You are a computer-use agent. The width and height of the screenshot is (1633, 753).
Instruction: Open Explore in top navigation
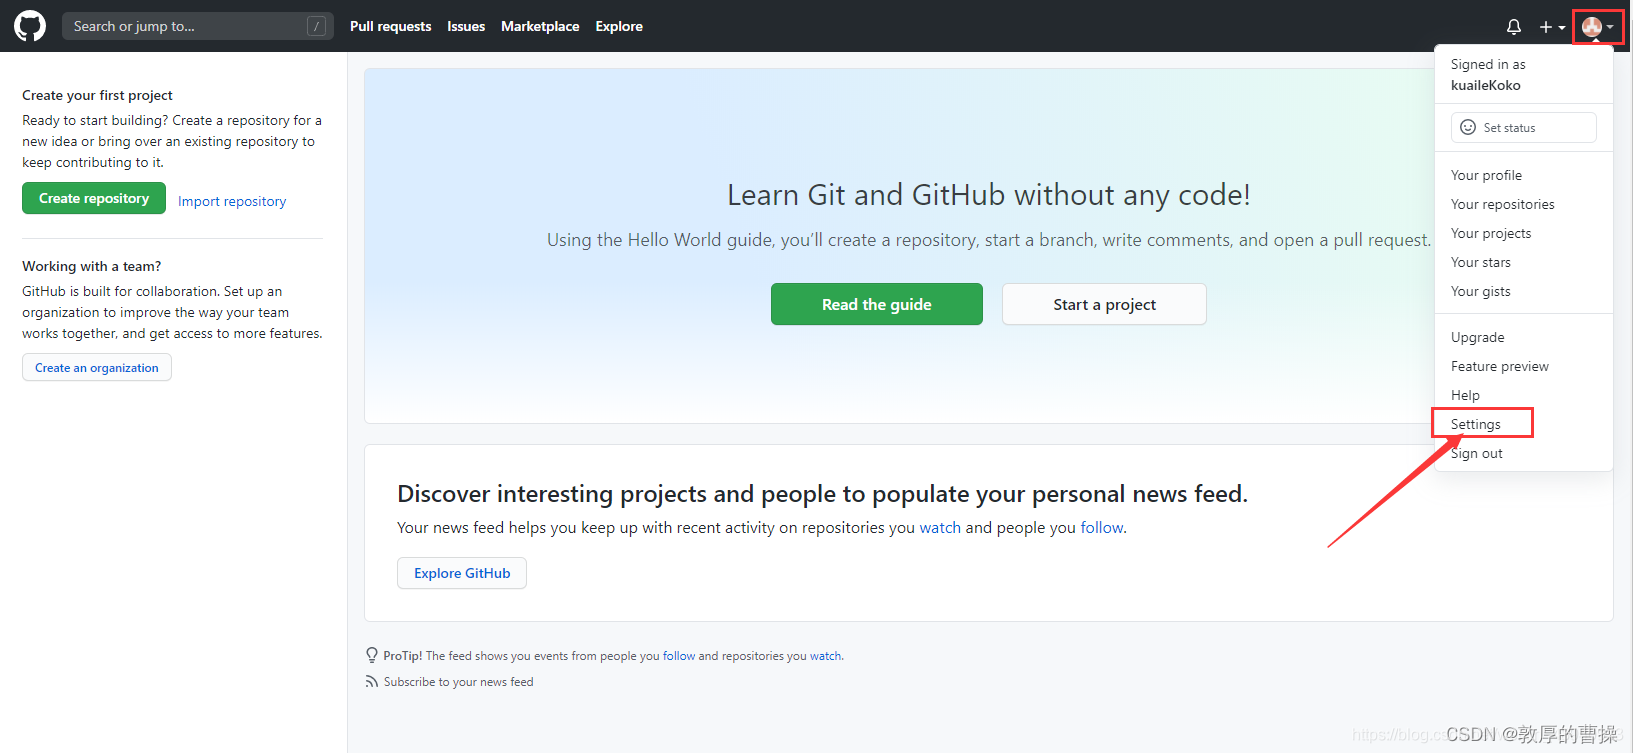619,26
